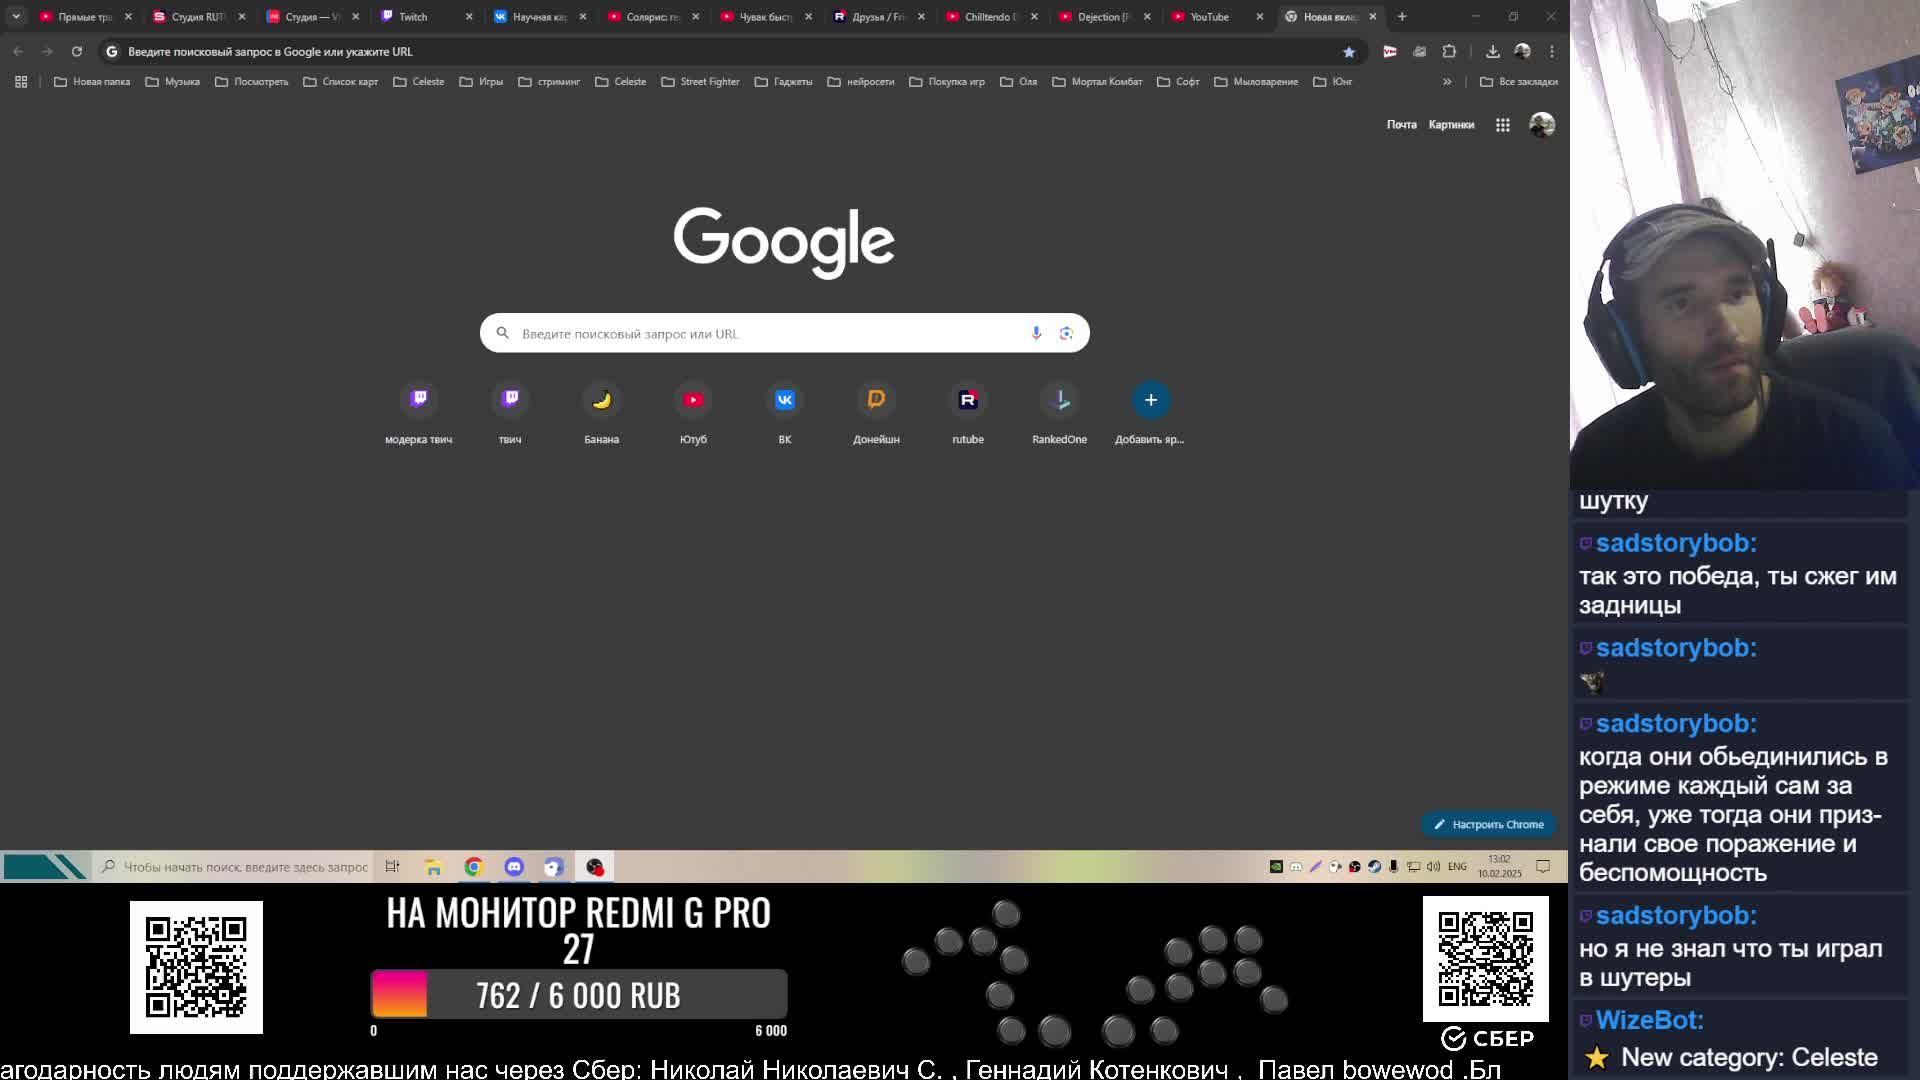This screenshot has height=1080, width=1920.
Task: Switch to the Twitch tab
Action: [x=413, y=17]
